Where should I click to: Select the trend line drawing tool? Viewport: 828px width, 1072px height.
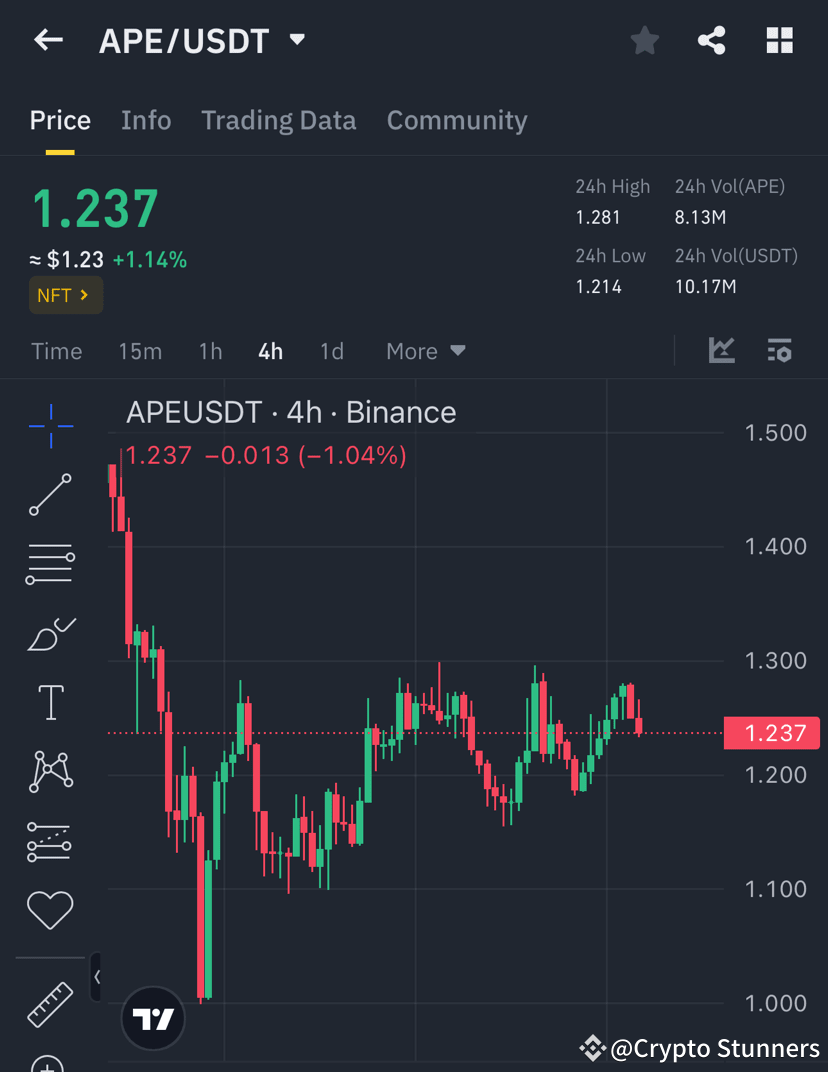(50, 494)
